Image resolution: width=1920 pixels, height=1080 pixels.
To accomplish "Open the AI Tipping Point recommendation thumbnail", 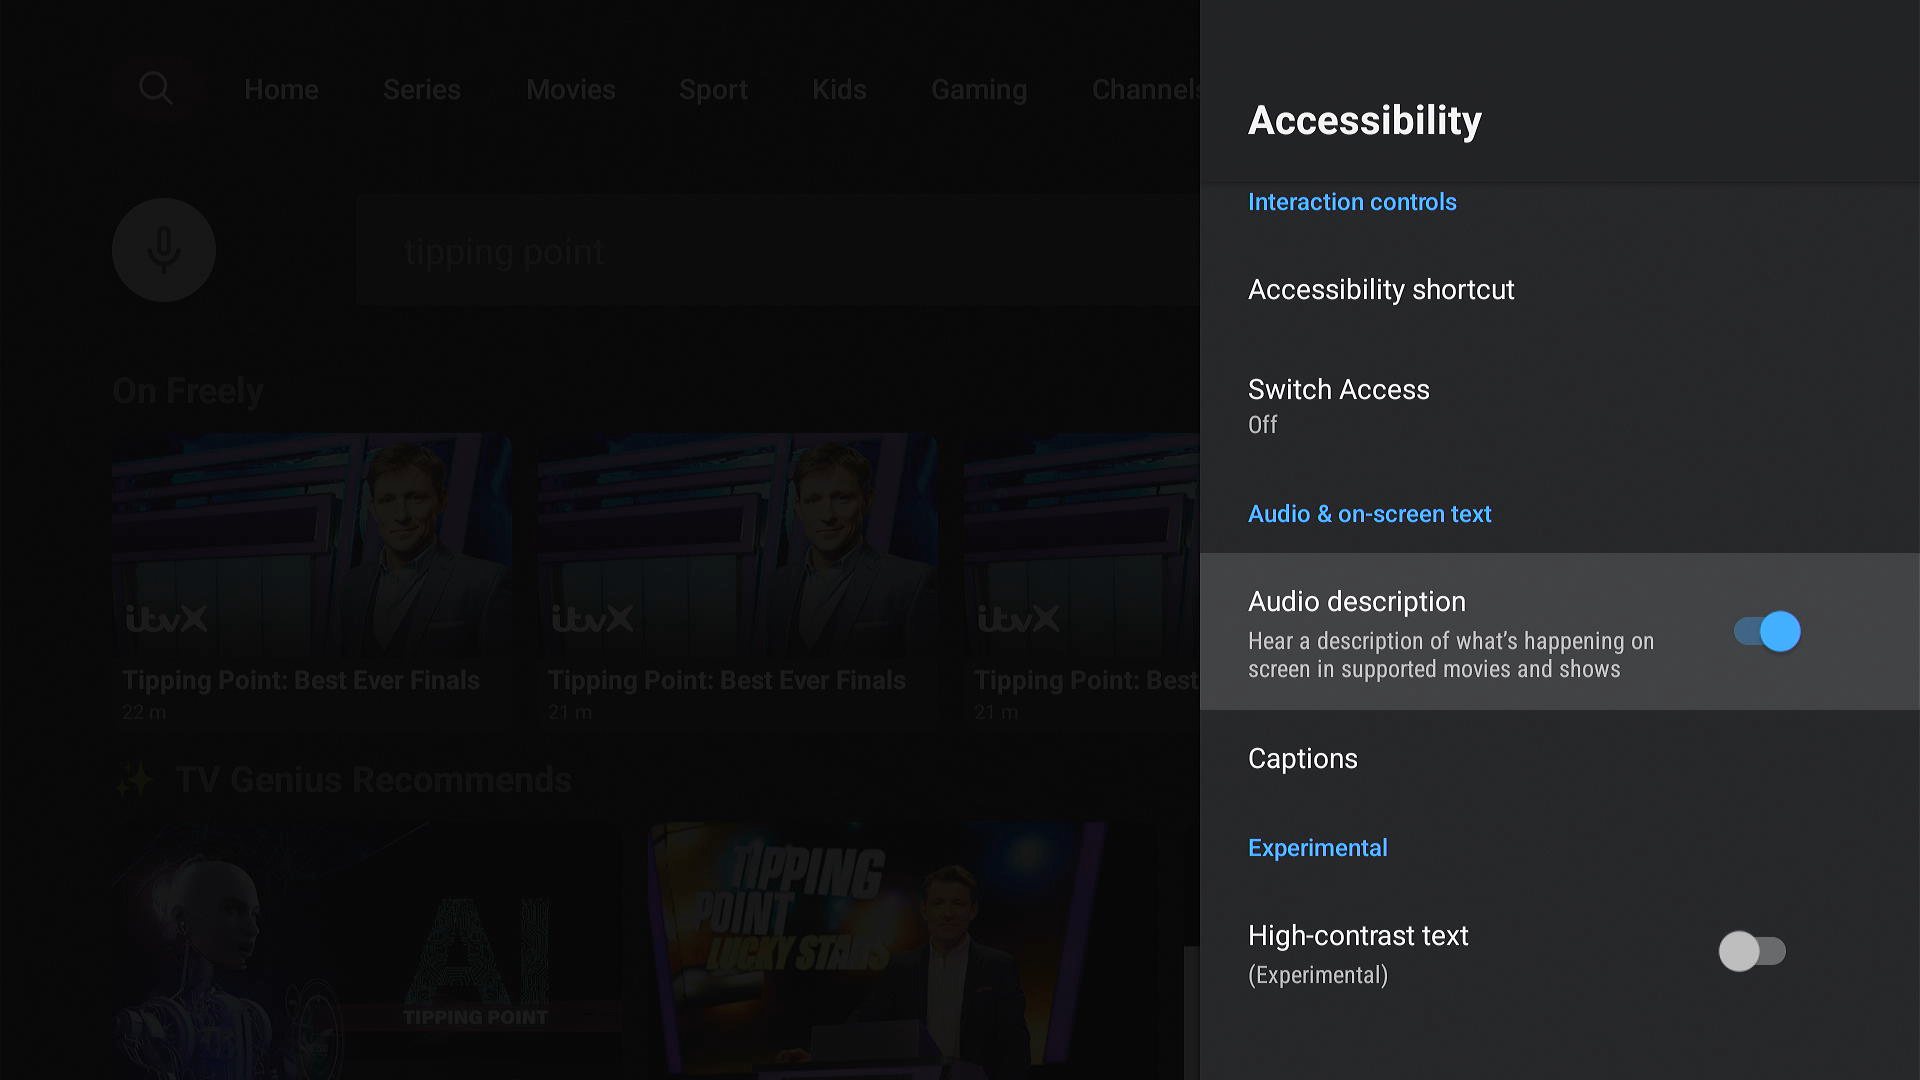I will pos(367,951).
